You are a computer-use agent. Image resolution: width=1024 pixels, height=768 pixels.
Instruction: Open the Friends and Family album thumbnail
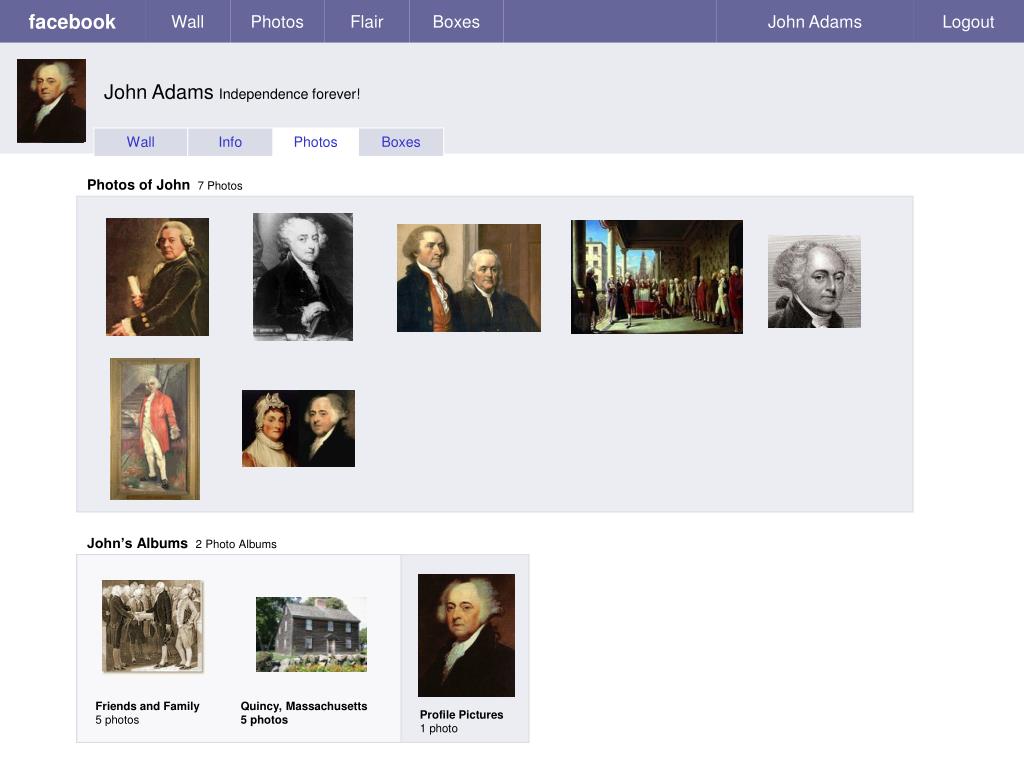coord(153,626)
